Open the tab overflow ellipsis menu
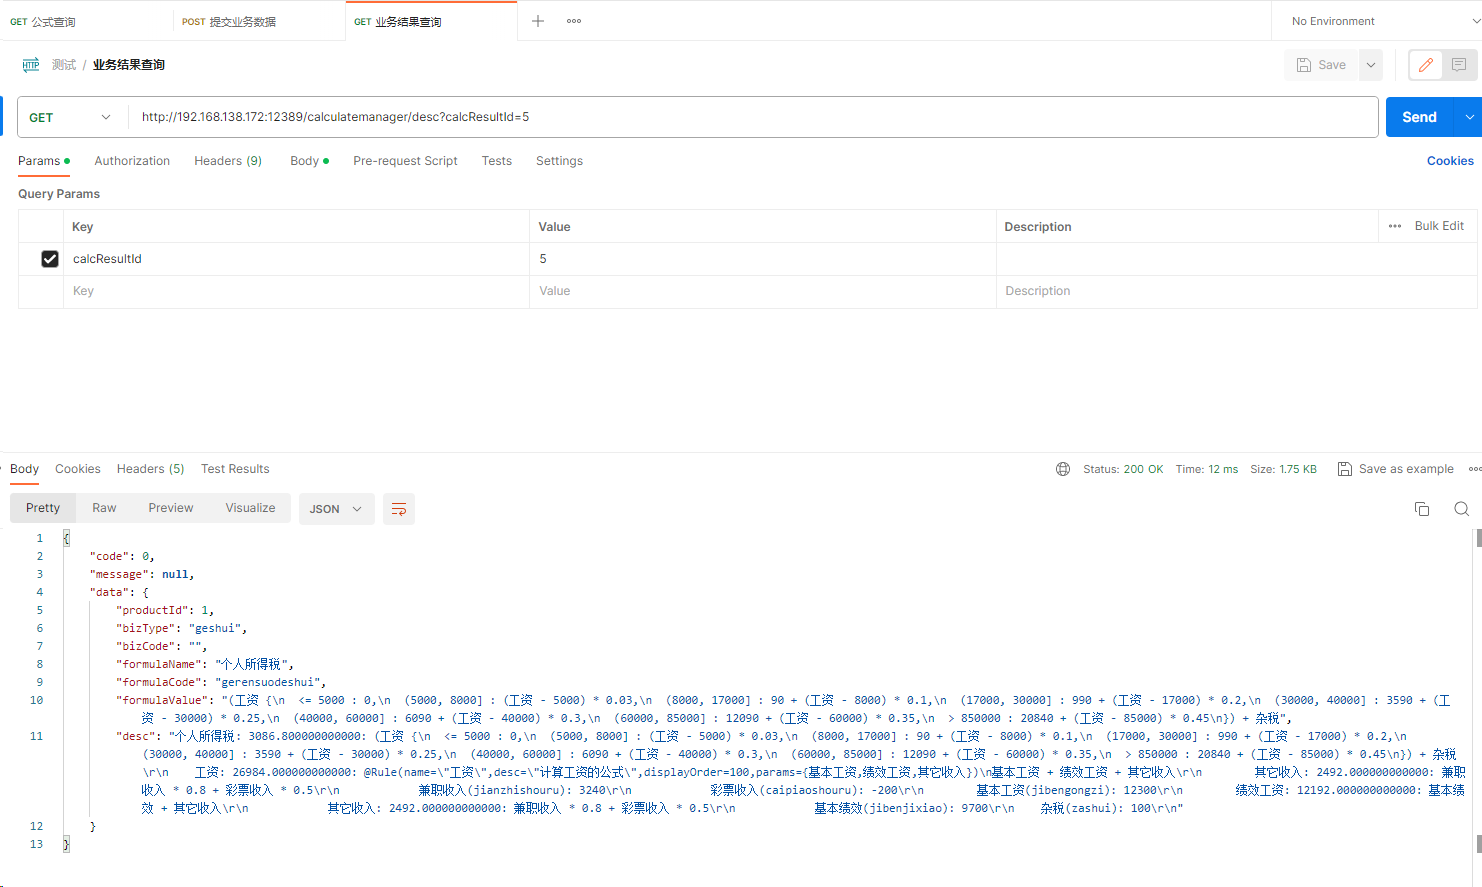Viewport: 1482px width, 887px height. coord(573,20)
